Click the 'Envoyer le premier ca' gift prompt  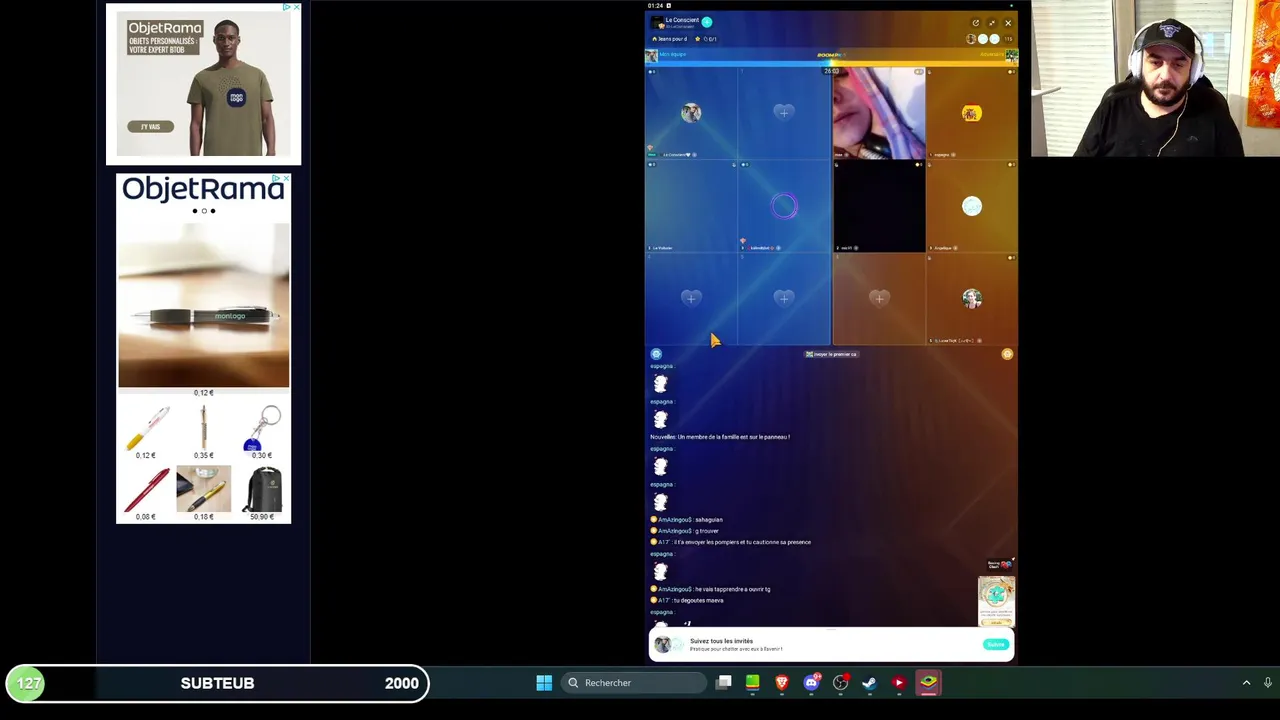832,354
